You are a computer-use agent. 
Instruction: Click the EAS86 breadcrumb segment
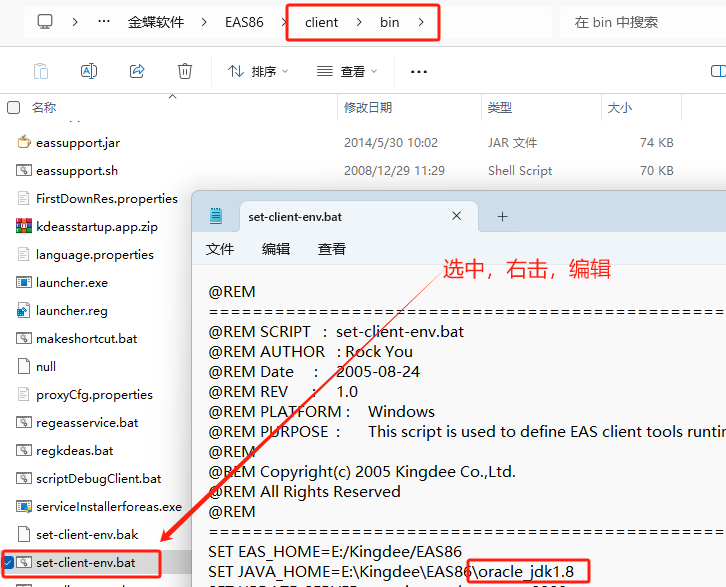click(x=245, y=22)
